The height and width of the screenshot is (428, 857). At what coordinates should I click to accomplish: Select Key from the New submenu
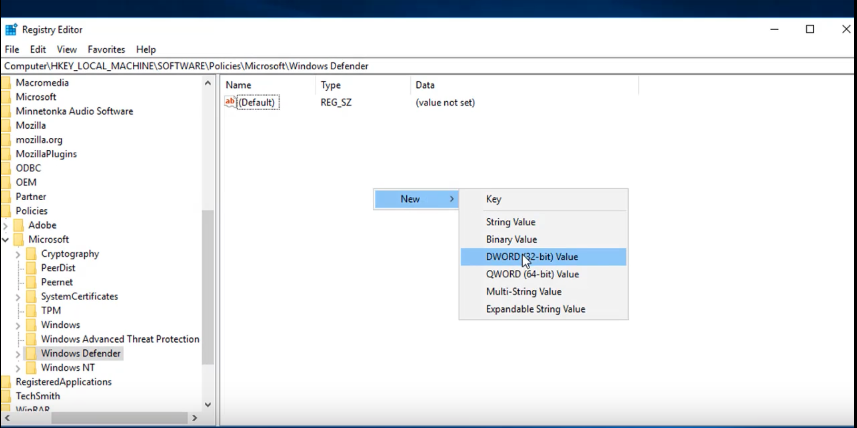click(543, 199)
